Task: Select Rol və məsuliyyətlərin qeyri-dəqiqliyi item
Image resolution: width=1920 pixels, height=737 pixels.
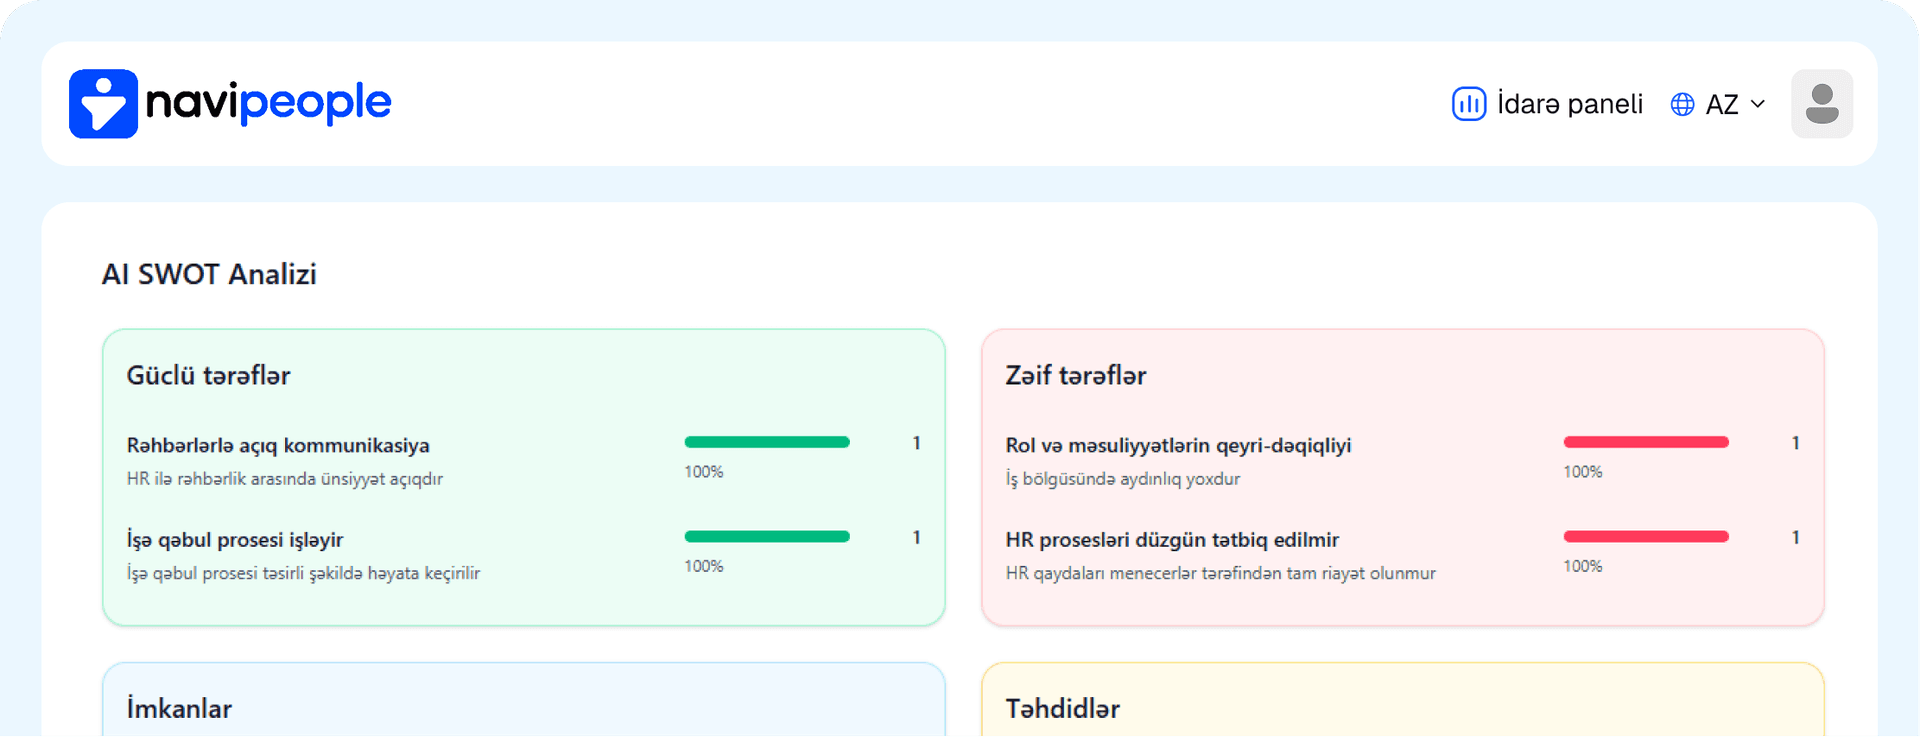Action: 1178,446
